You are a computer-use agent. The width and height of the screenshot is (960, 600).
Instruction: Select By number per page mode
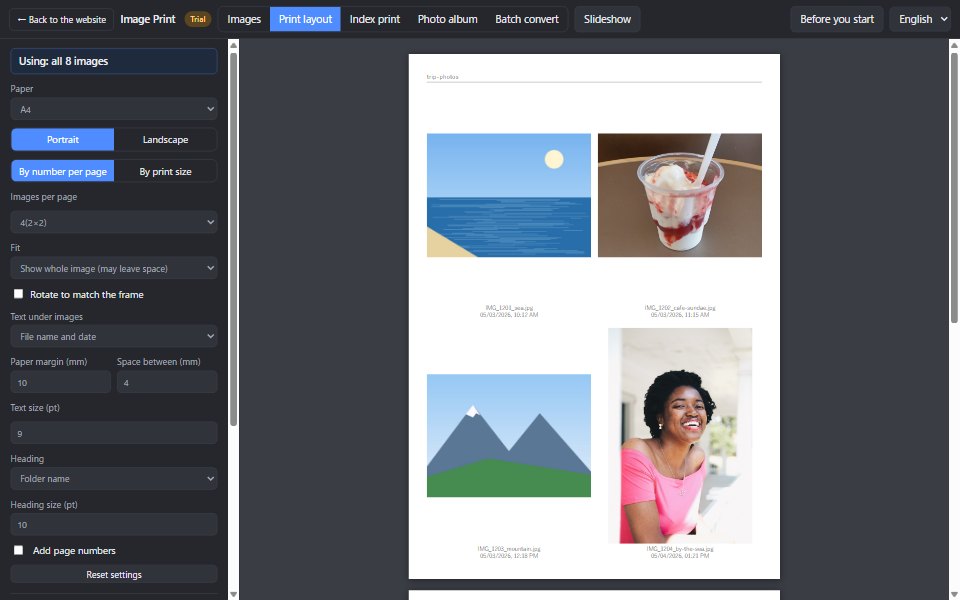pos(62,171)
